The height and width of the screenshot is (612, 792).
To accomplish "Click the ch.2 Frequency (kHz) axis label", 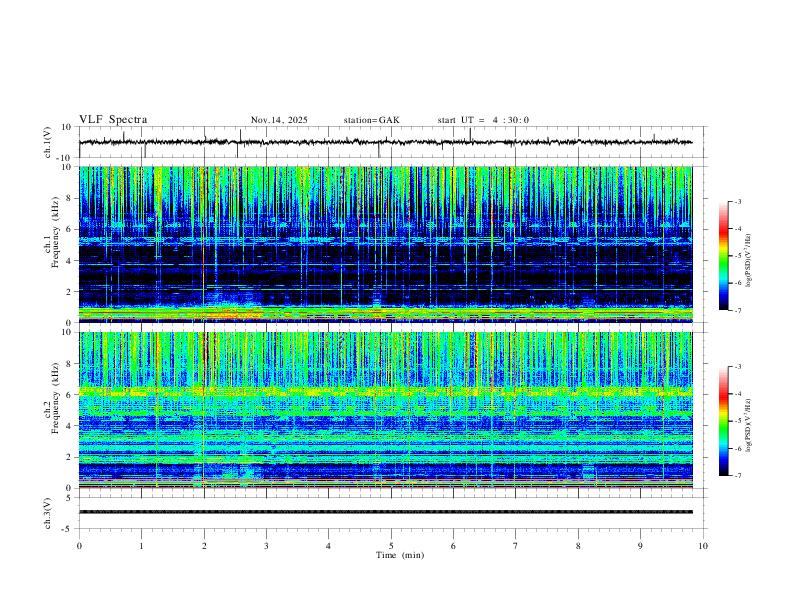I will pos(52,398).
